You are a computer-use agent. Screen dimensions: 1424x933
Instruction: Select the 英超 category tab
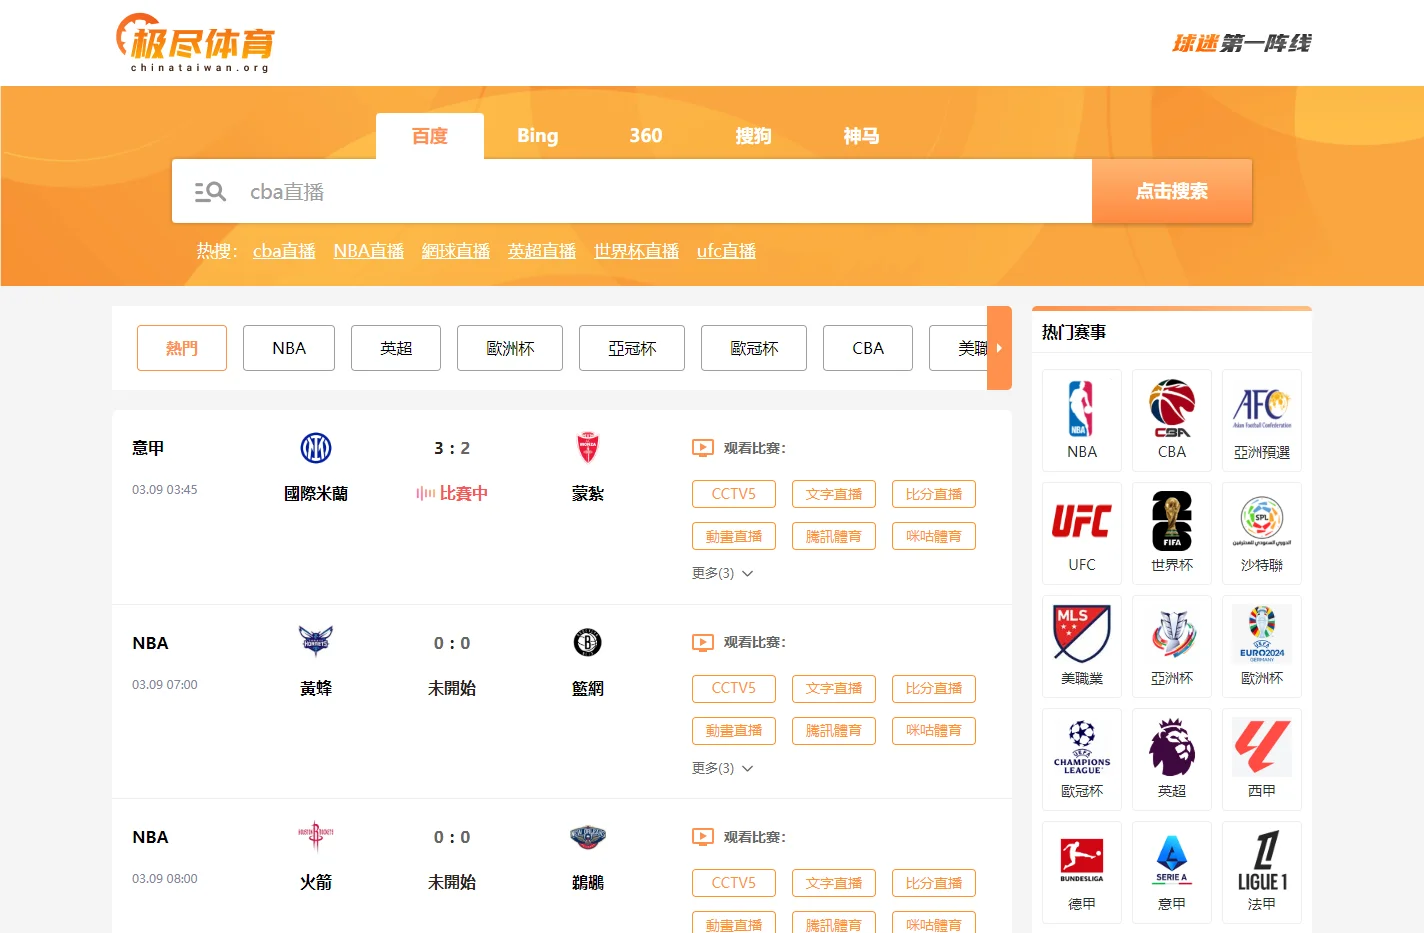pos(396,348)
